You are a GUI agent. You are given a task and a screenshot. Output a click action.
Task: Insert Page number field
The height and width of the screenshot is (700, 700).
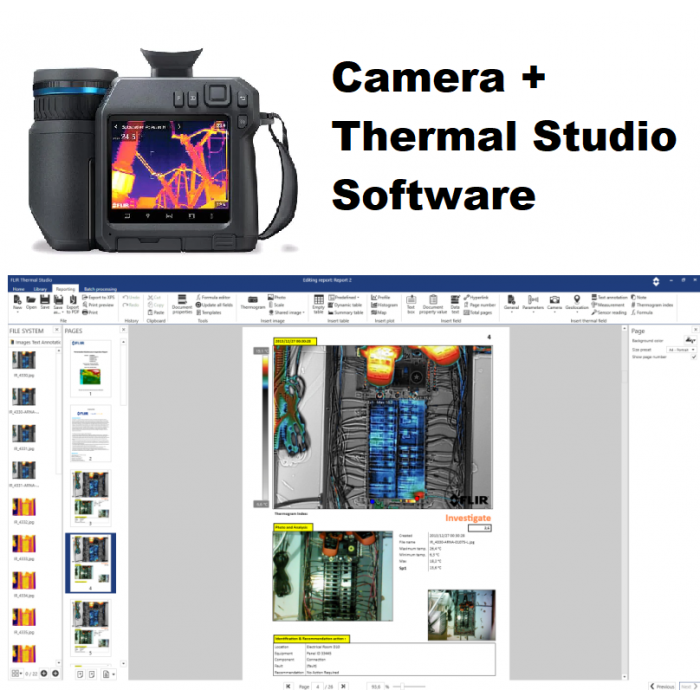click(x=479, y=305)
